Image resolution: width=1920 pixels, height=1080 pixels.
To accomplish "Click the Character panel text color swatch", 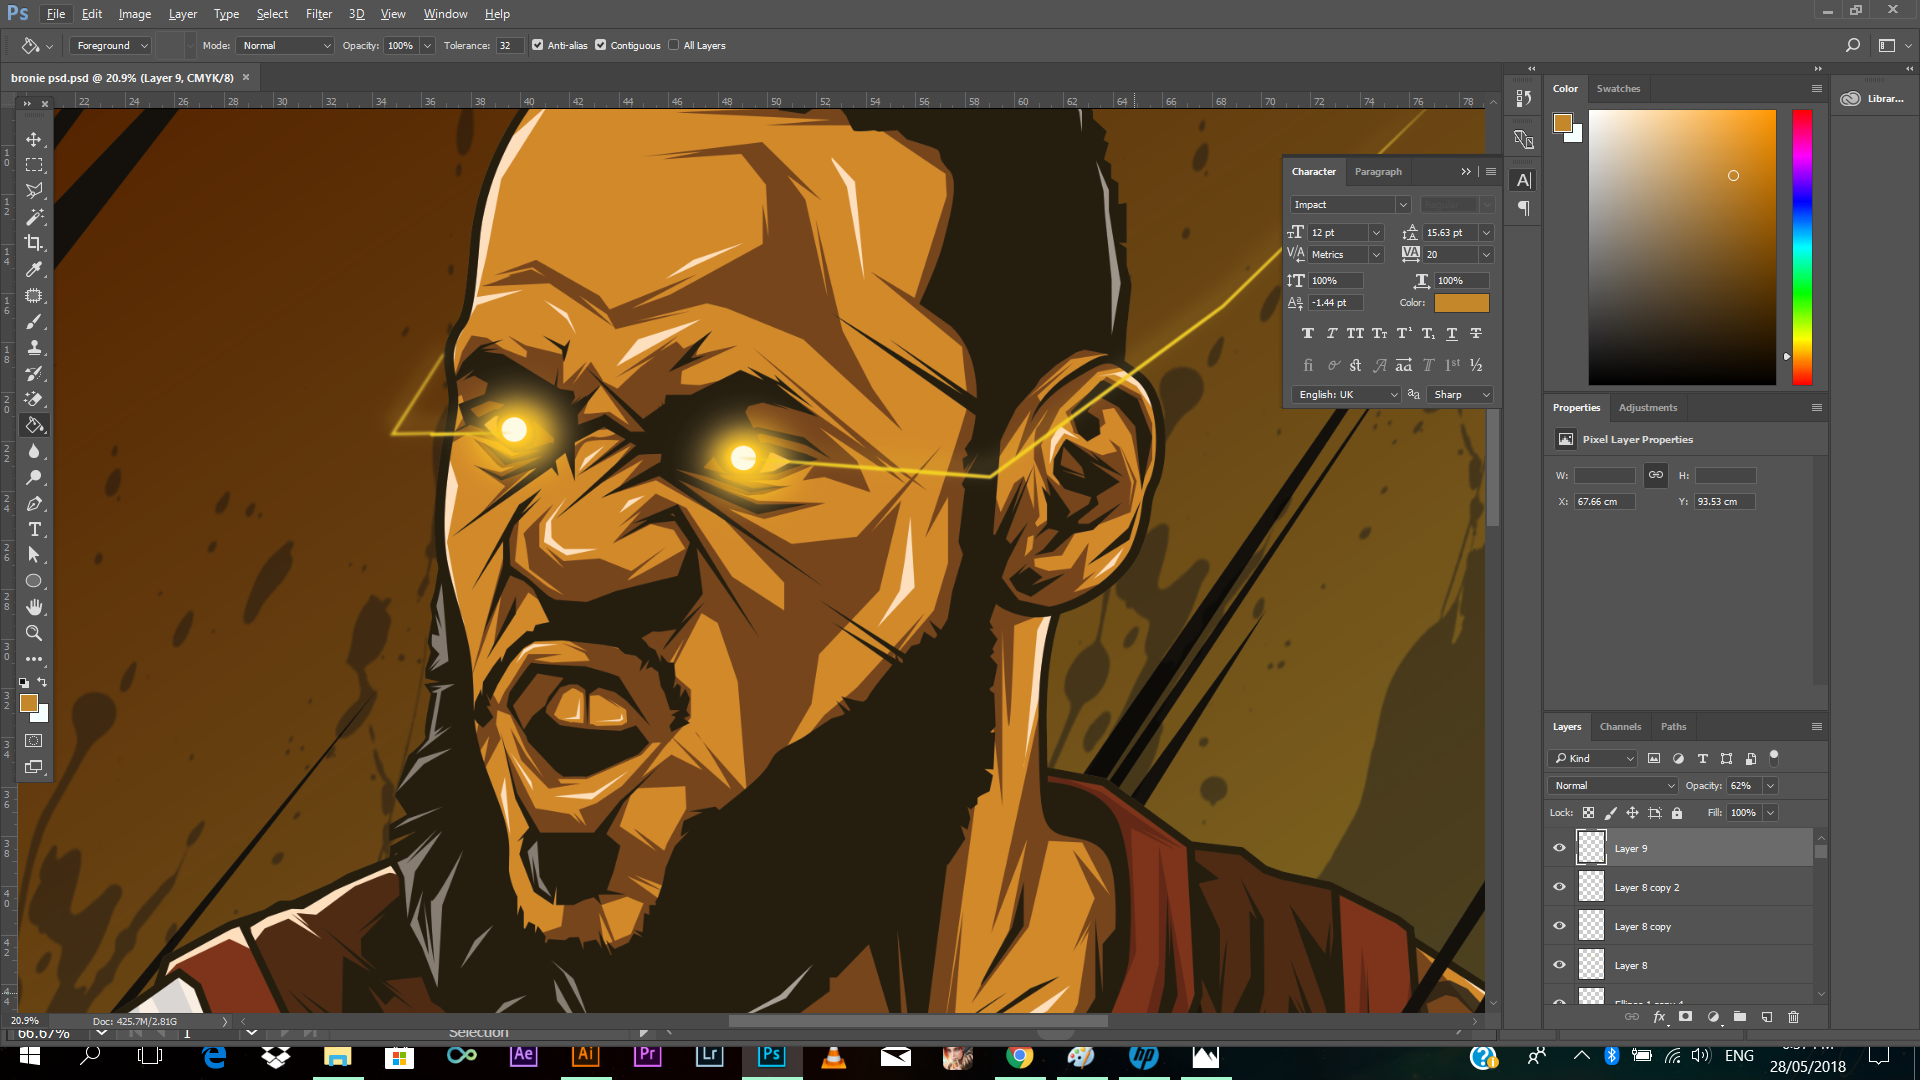I will point(1462,302).
